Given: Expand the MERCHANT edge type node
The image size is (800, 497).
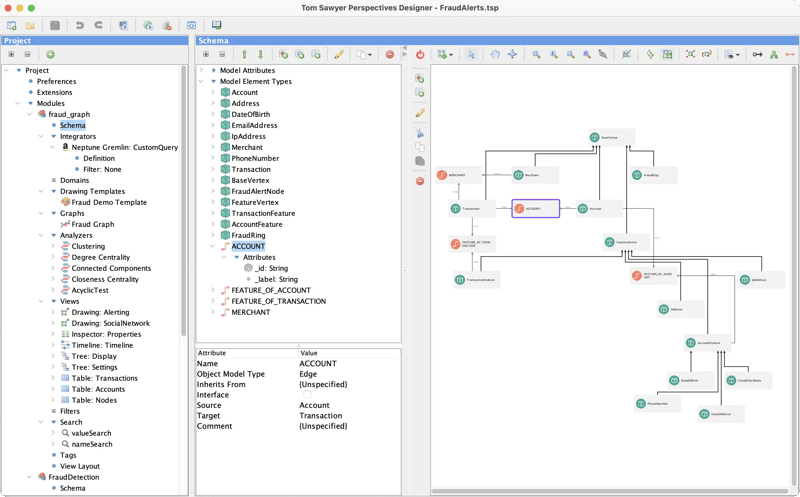Looking at the screenshot, I should 213,312.
